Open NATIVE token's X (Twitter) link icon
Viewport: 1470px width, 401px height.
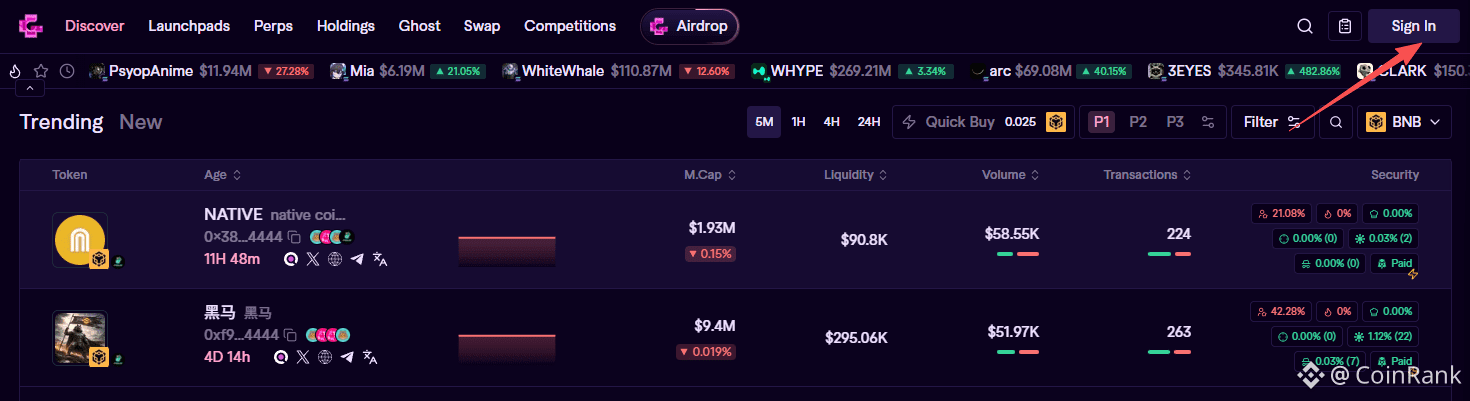point(313,259)
